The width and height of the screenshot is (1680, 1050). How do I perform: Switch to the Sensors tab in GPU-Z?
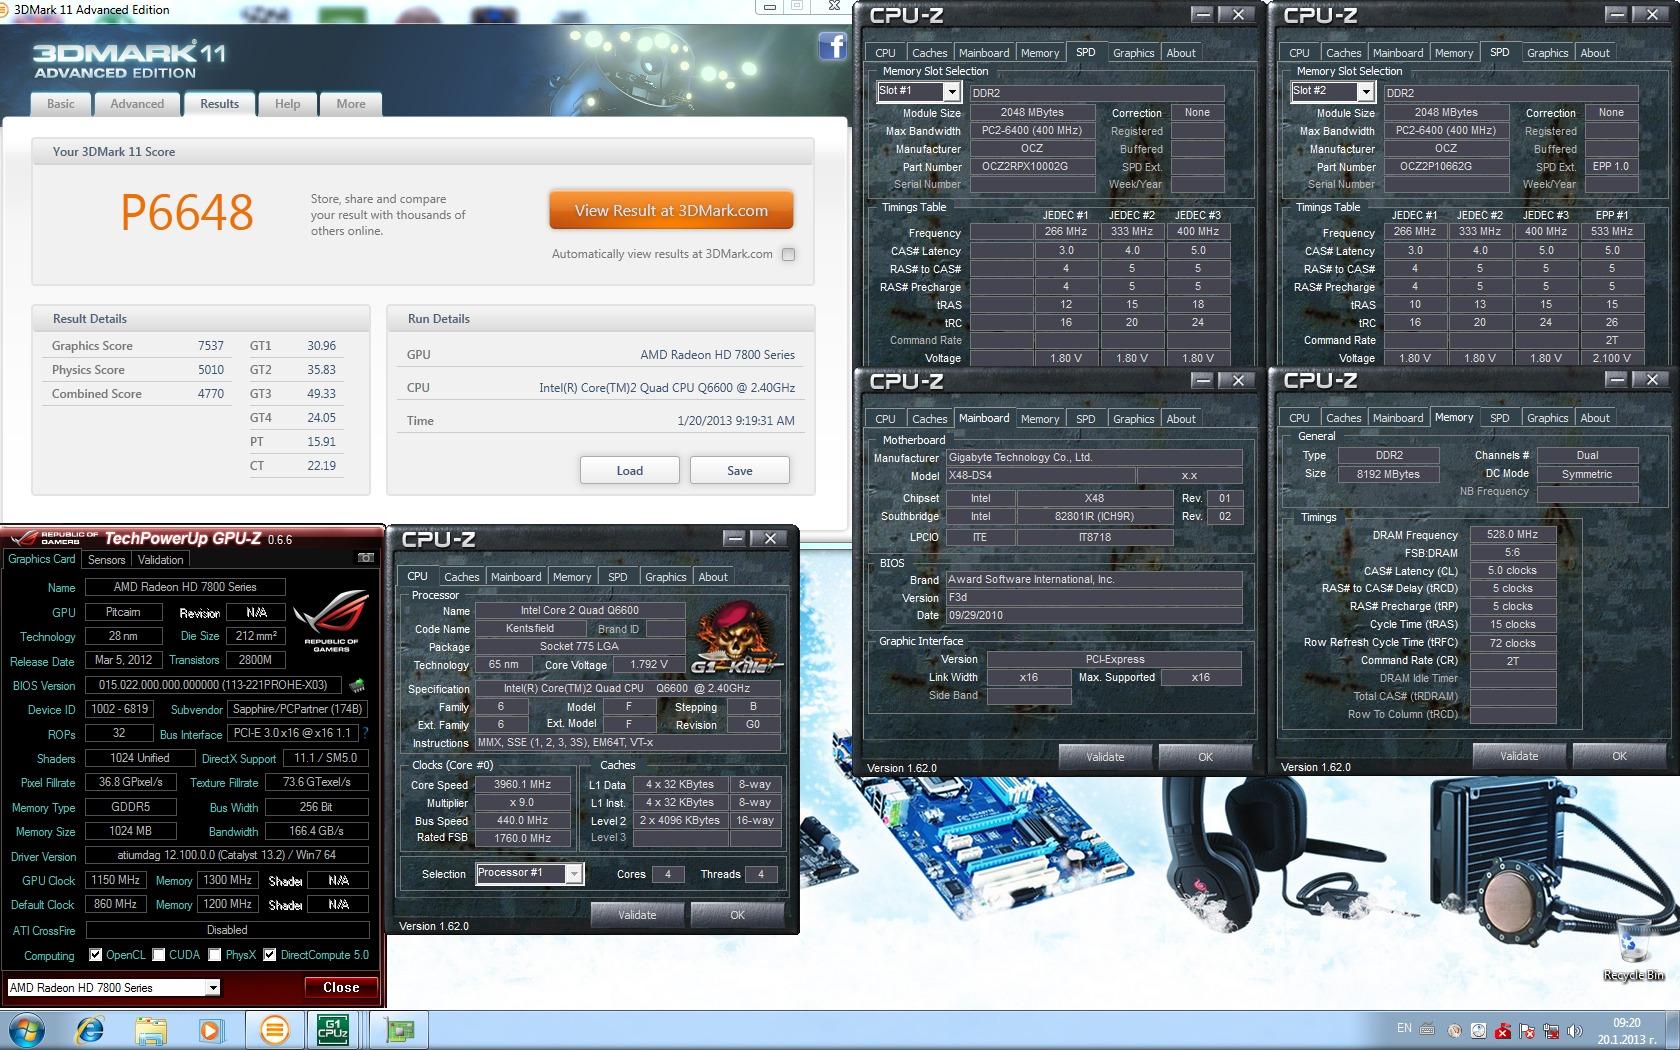point(107,560)
